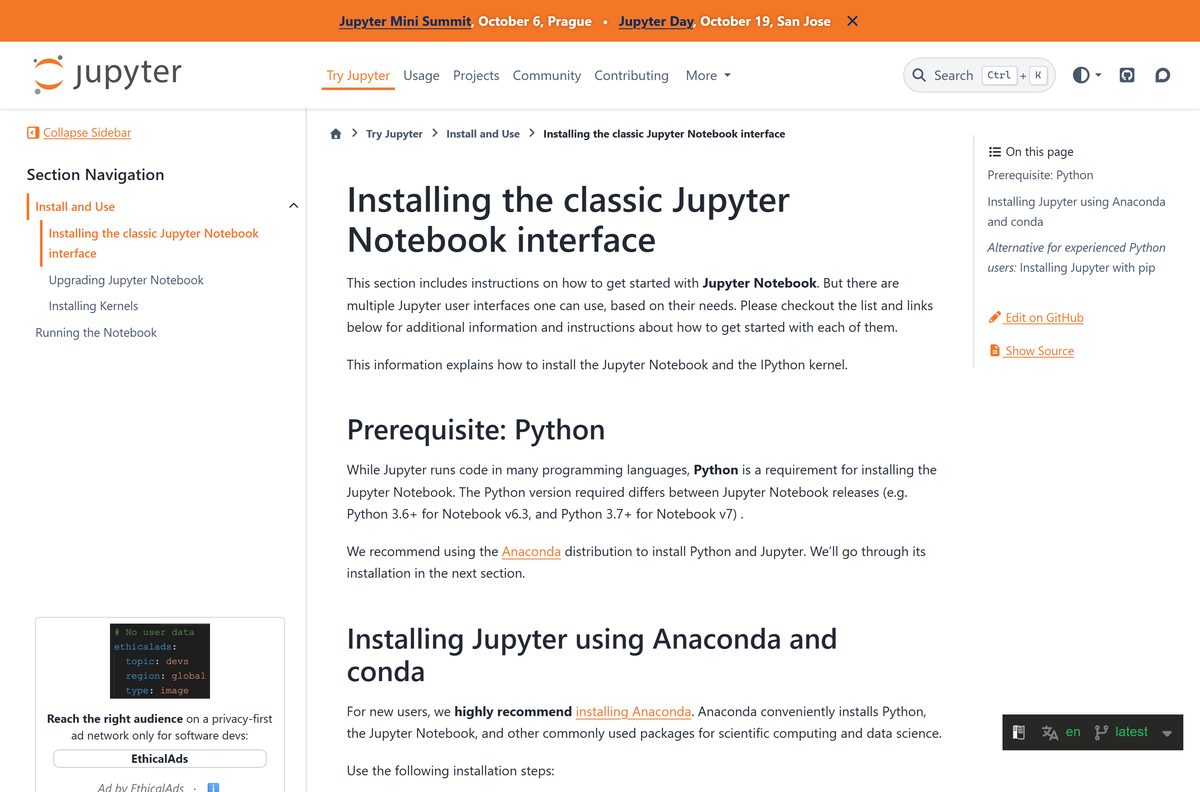Image resolution: width=1200 pixels, height=792 pixels.
Task: Click the Collapse Sidebar arrow icon
Action: point(33,132)
